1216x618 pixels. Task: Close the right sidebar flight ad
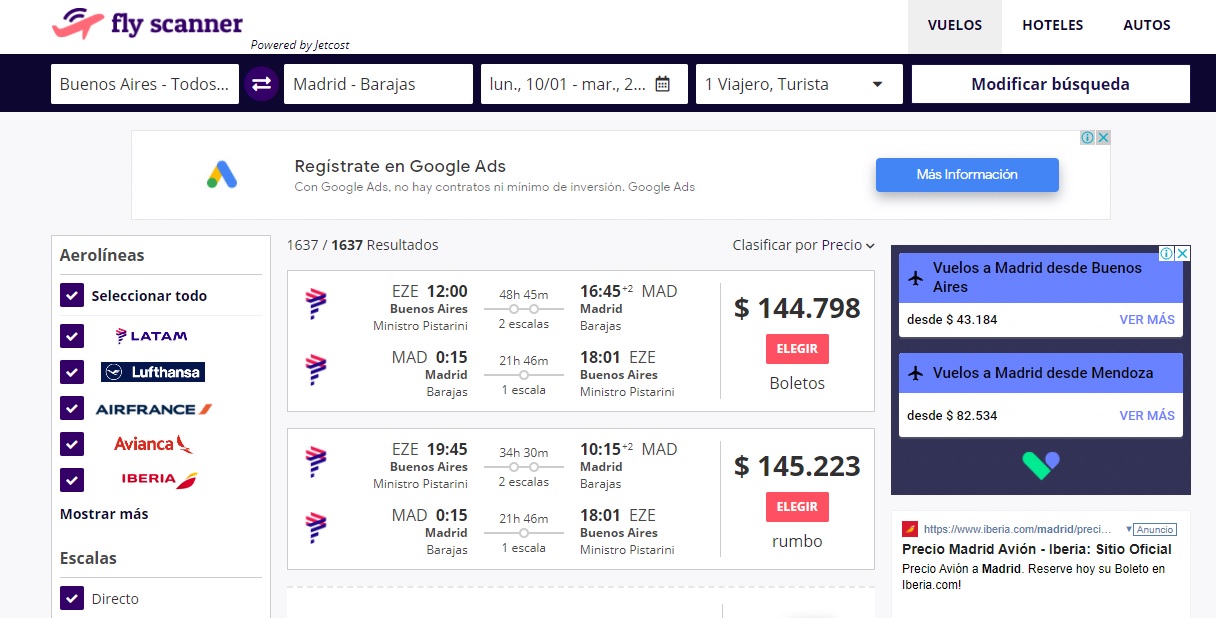point(1183,253)
